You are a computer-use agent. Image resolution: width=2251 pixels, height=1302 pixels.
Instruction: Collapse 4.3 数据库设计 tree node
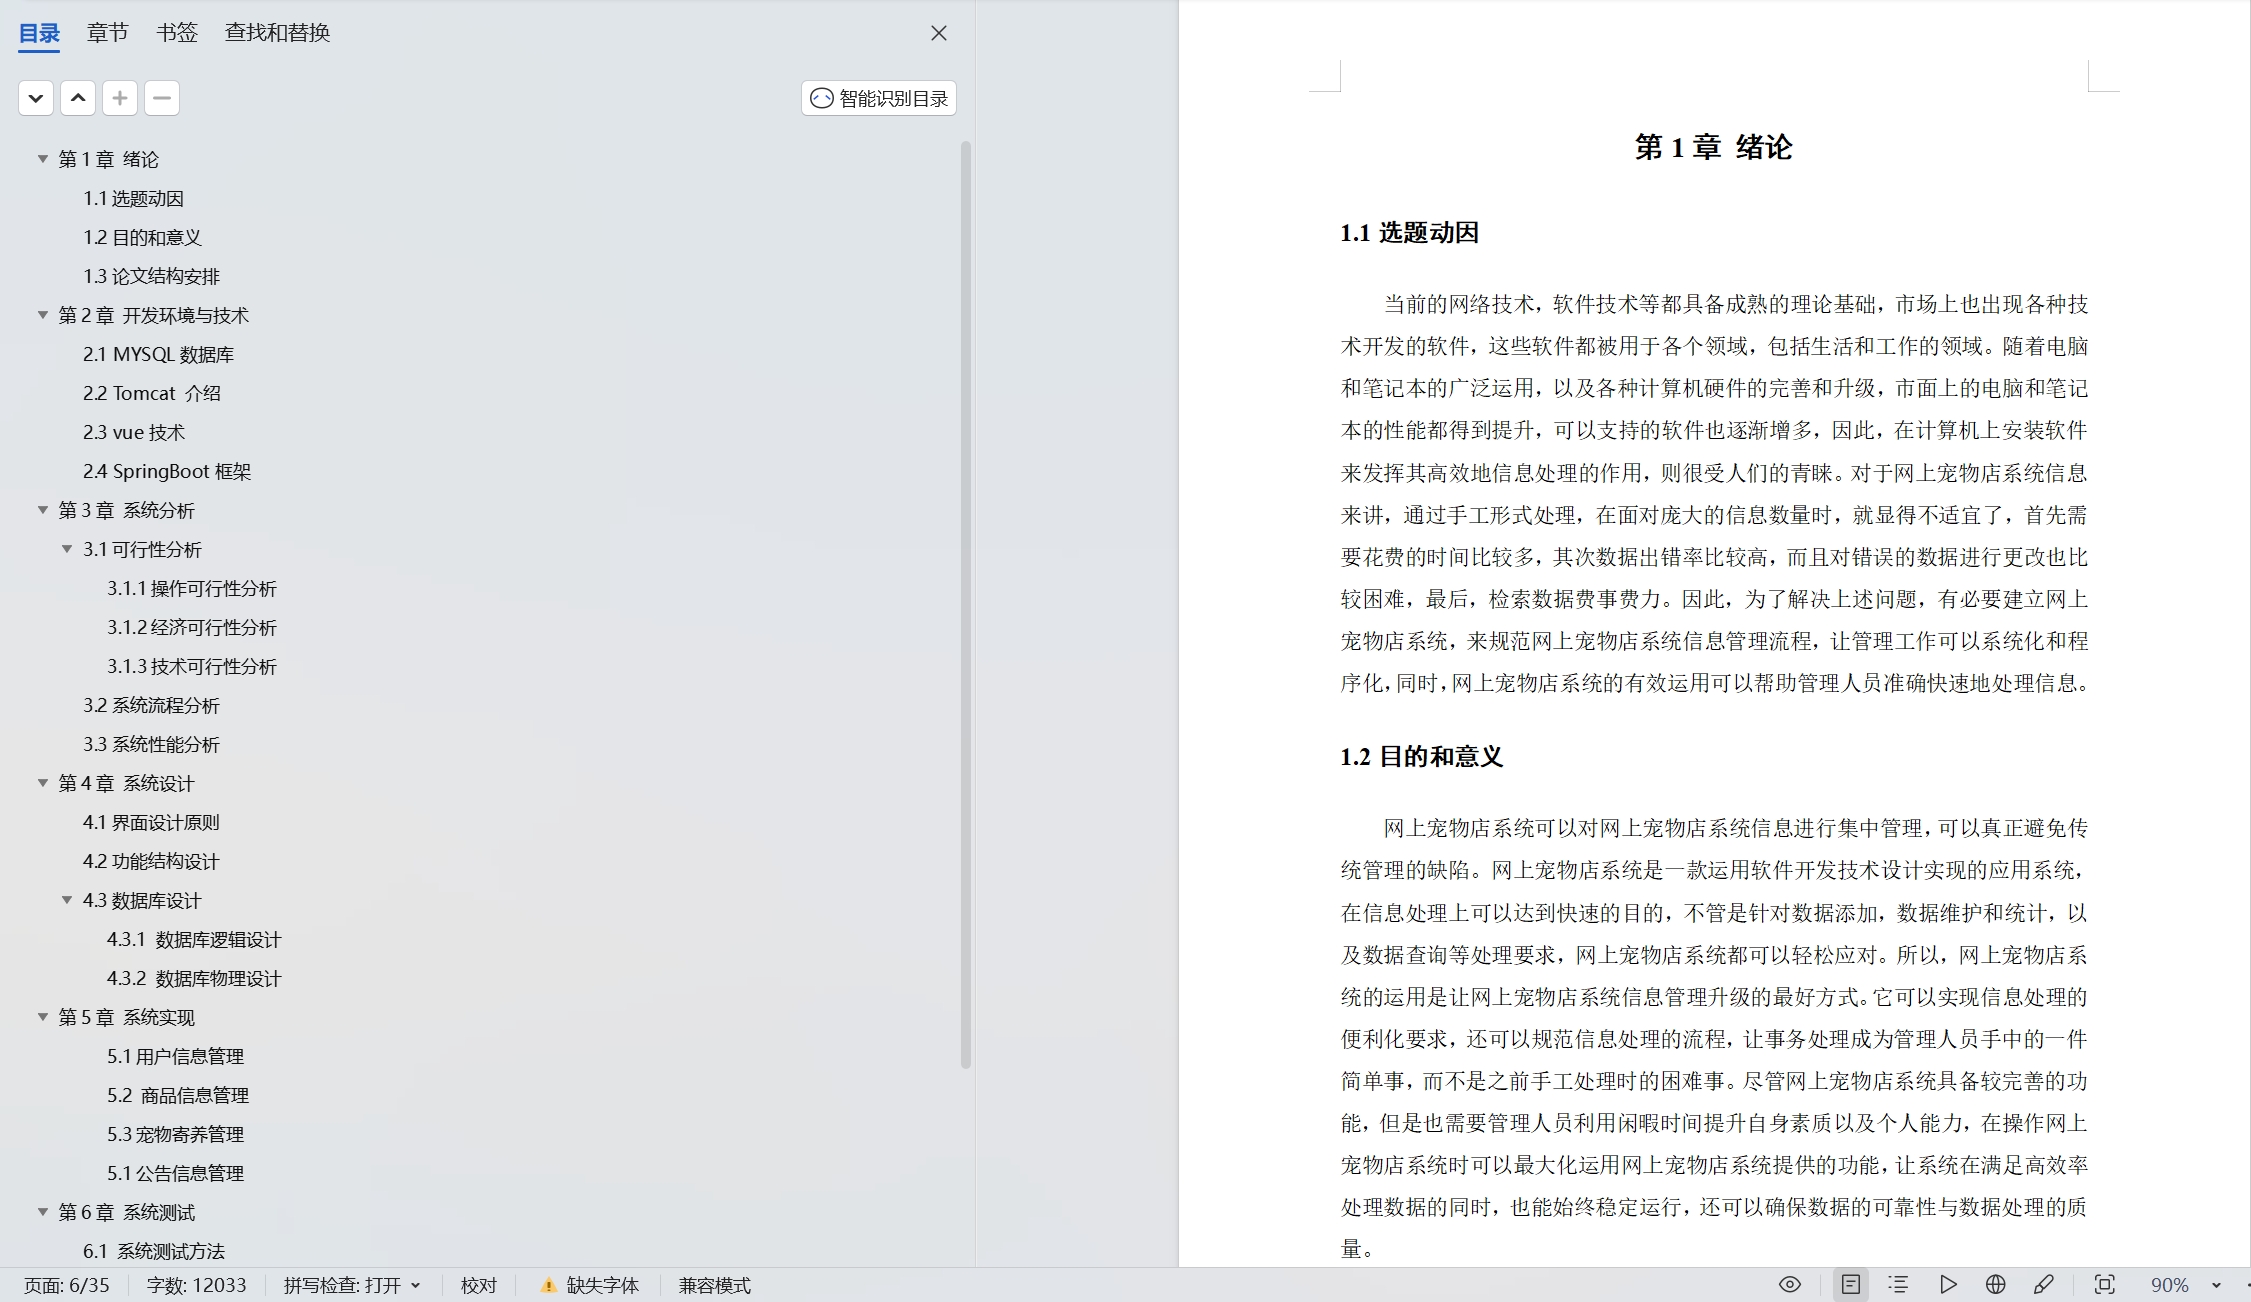(x=67, y=900)
